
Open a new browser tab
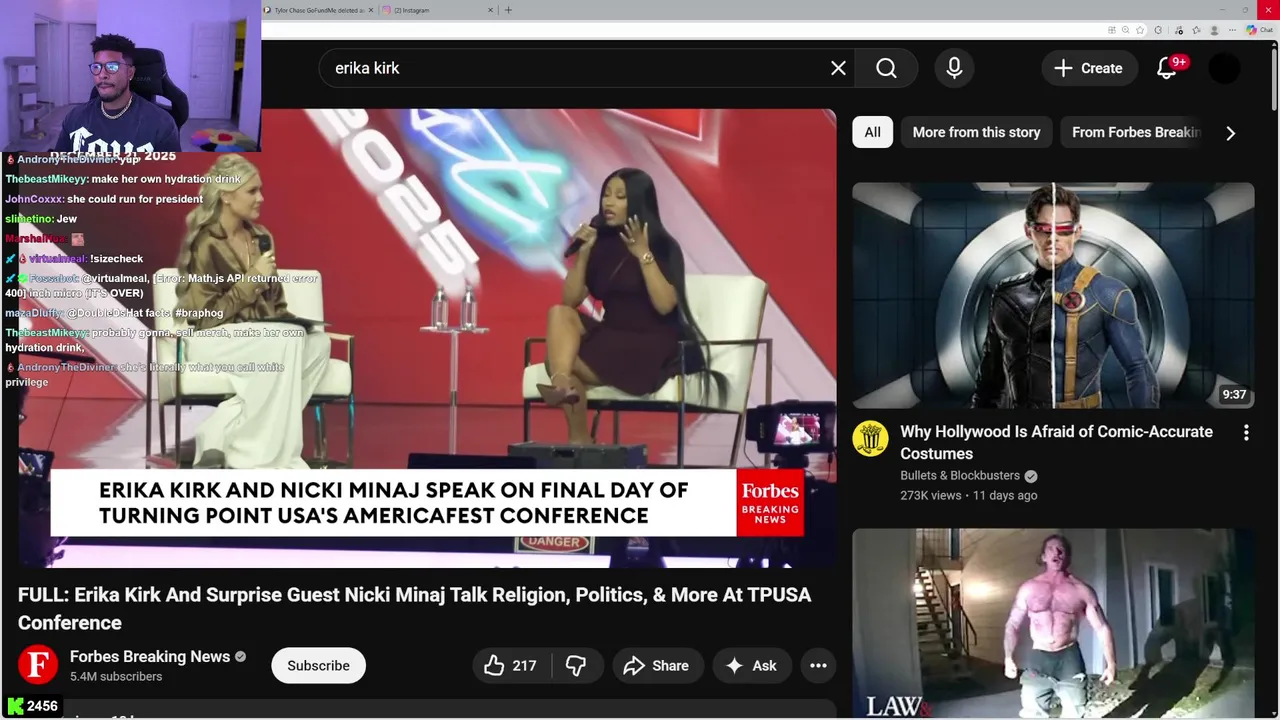click(x=508, y=10)
